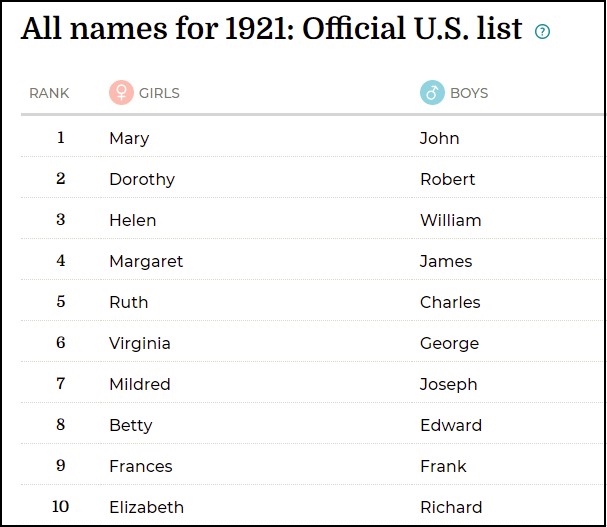Screen dimensions: 607x527
Task: Click the boy name William
Action: (x=450, y=220)
